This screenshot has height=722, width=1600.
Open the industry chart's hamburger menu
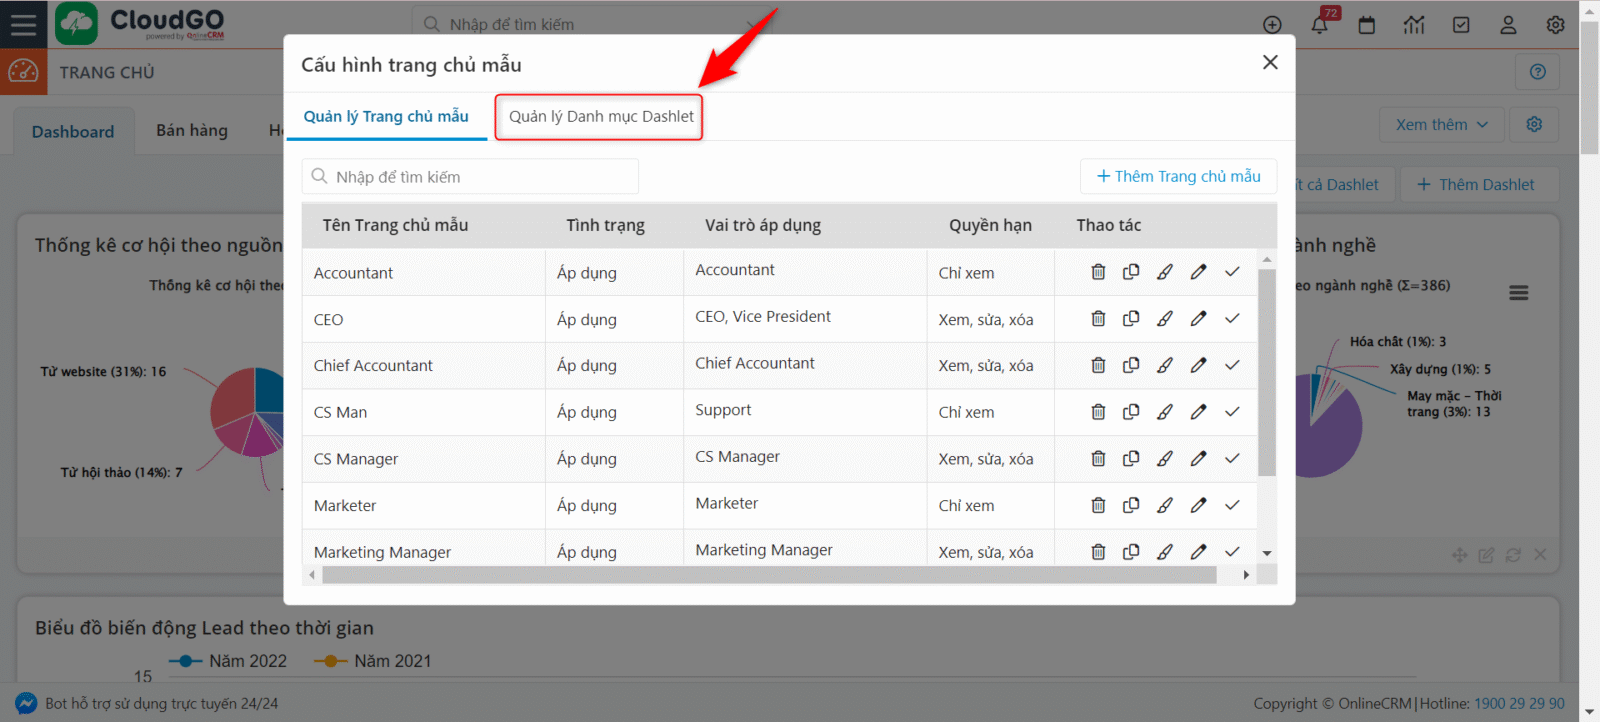[x=1519, y=293]
